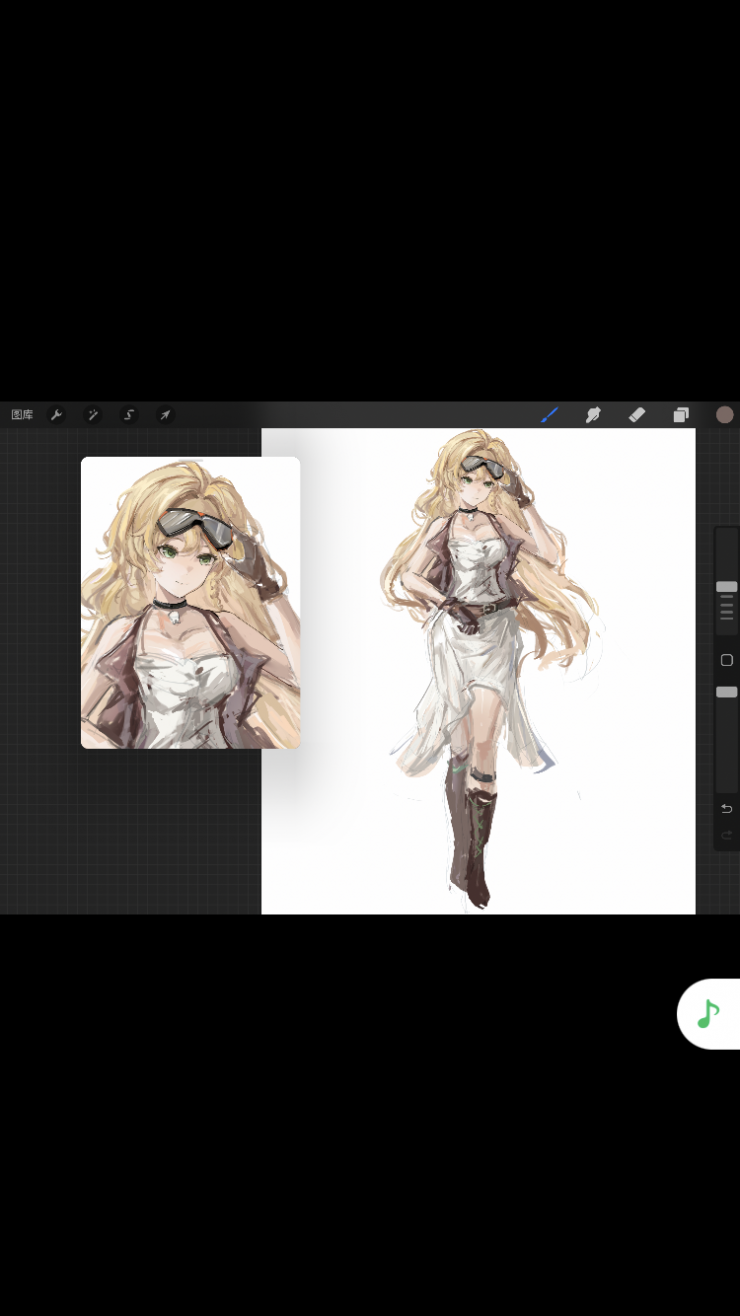740x1316 pixels.
Task: Click the brush size slider handle
Action: click(727, 587)
